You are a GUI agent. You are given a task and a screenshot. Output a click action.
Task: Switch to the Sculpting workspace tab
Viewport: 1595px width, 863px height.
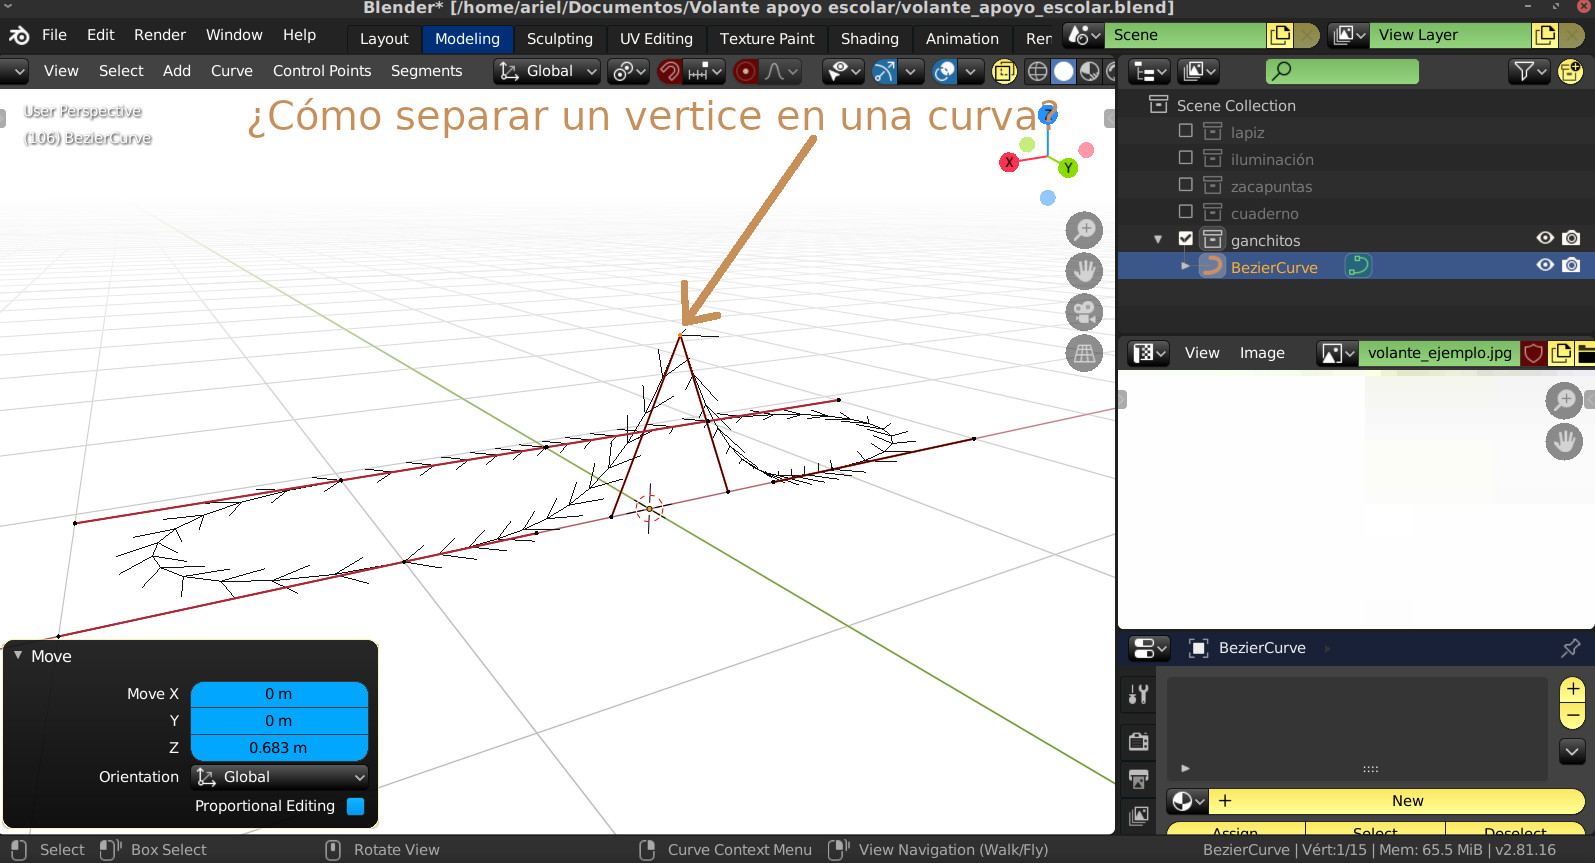pyautogui.click(x=560, y=39)
